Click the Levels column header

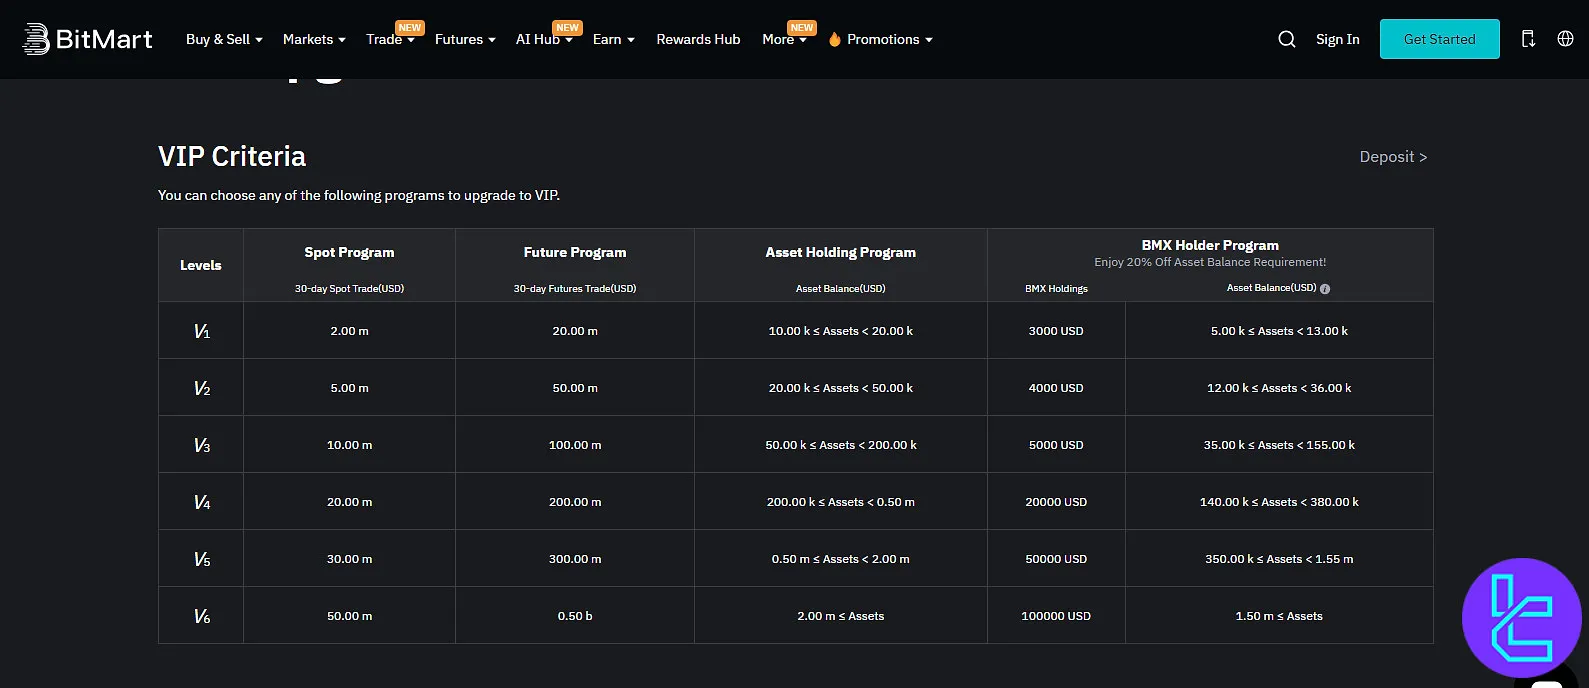point(201,265)
